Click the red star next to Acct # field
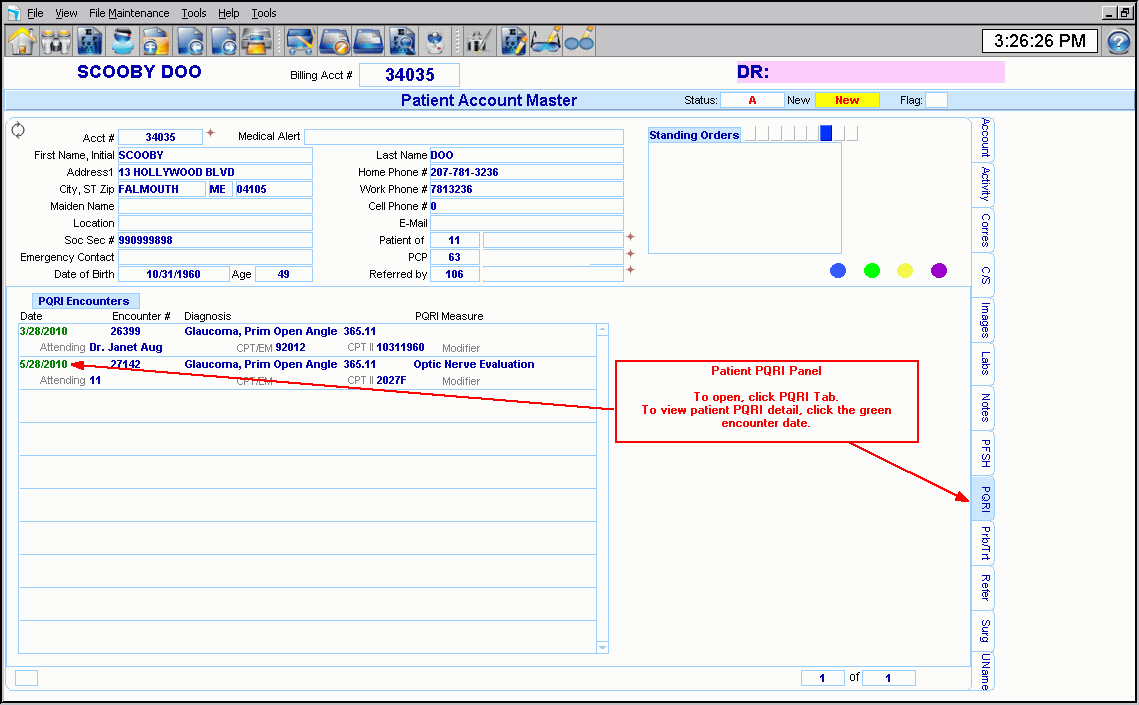Viewport: 1139px width, 705px height. click(211, 134)
